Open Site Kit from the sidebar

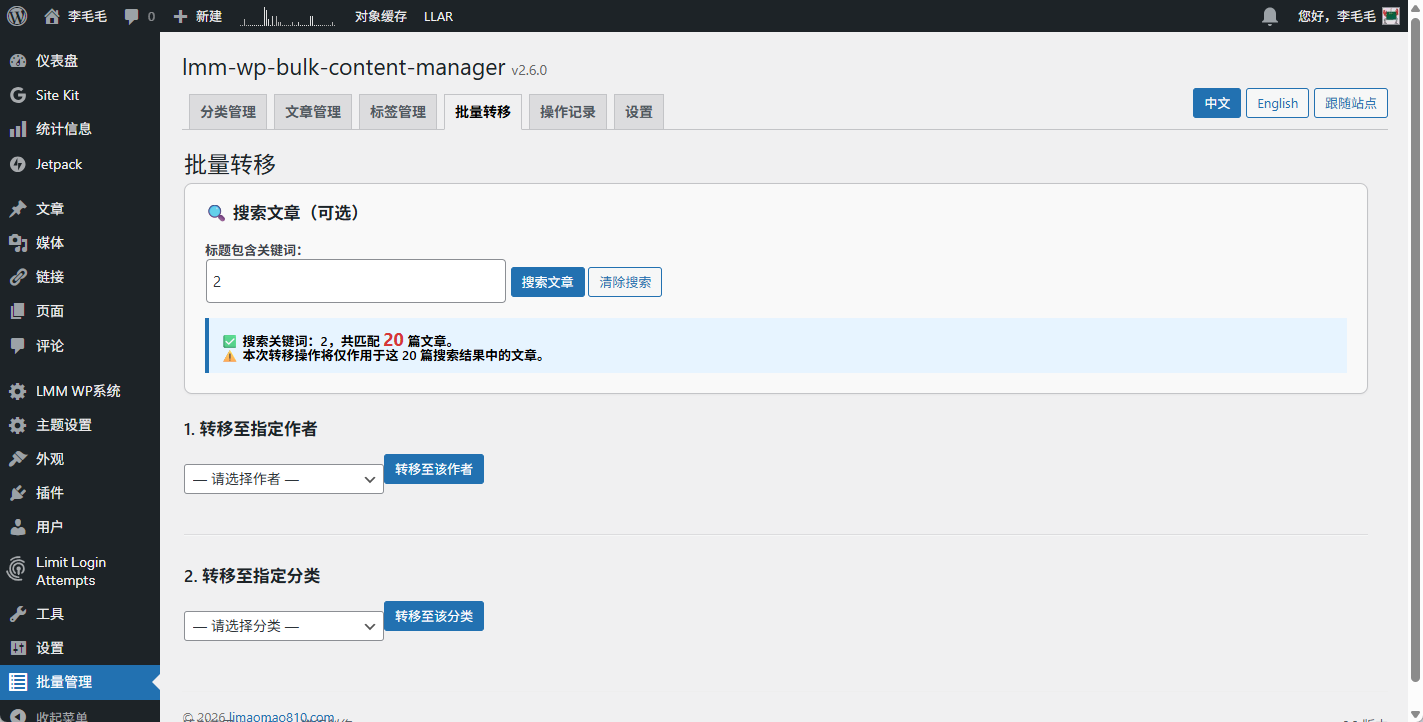click(x=57, y=95)
